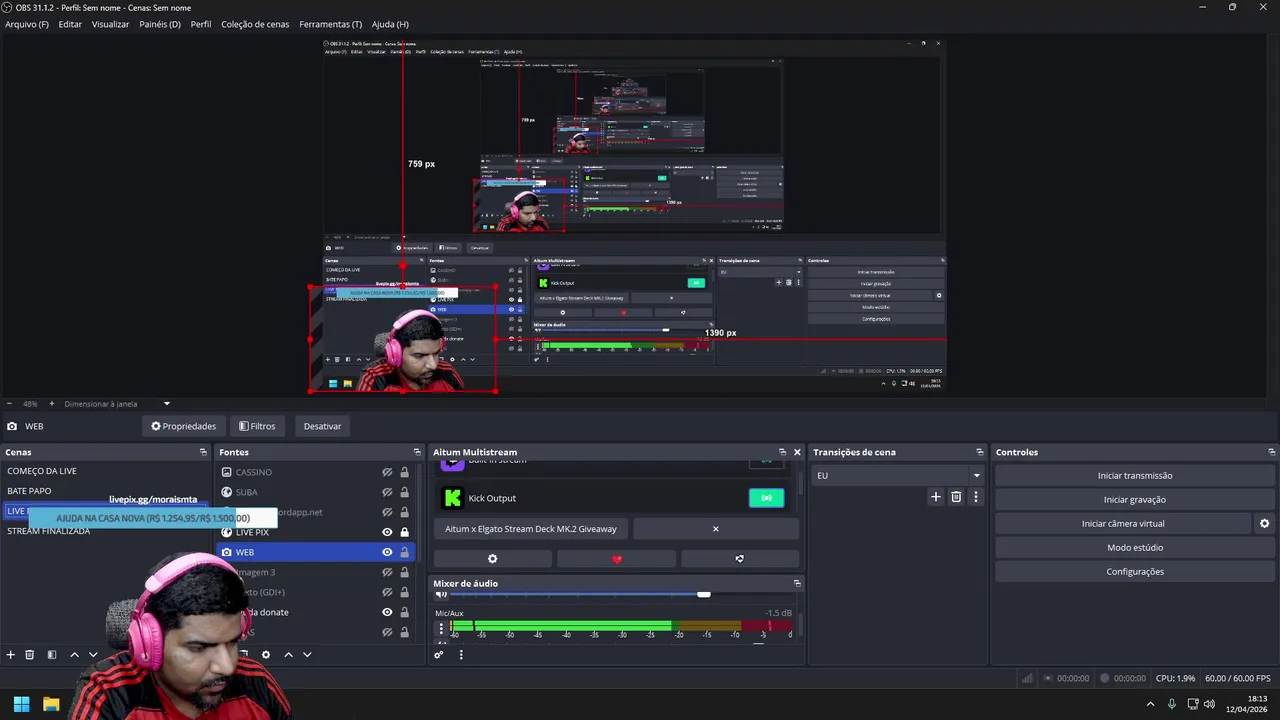Hide the LIVE PIX source
This screenshot has height=720, width=1280.
point(387,532)
